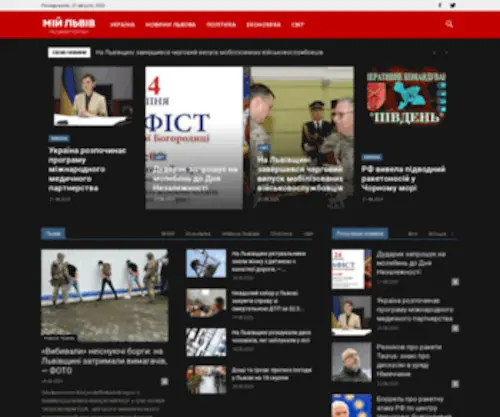This screenshot has height=417, width=500.
Task: Select the Львів section tab
Action: click(53, 233)
